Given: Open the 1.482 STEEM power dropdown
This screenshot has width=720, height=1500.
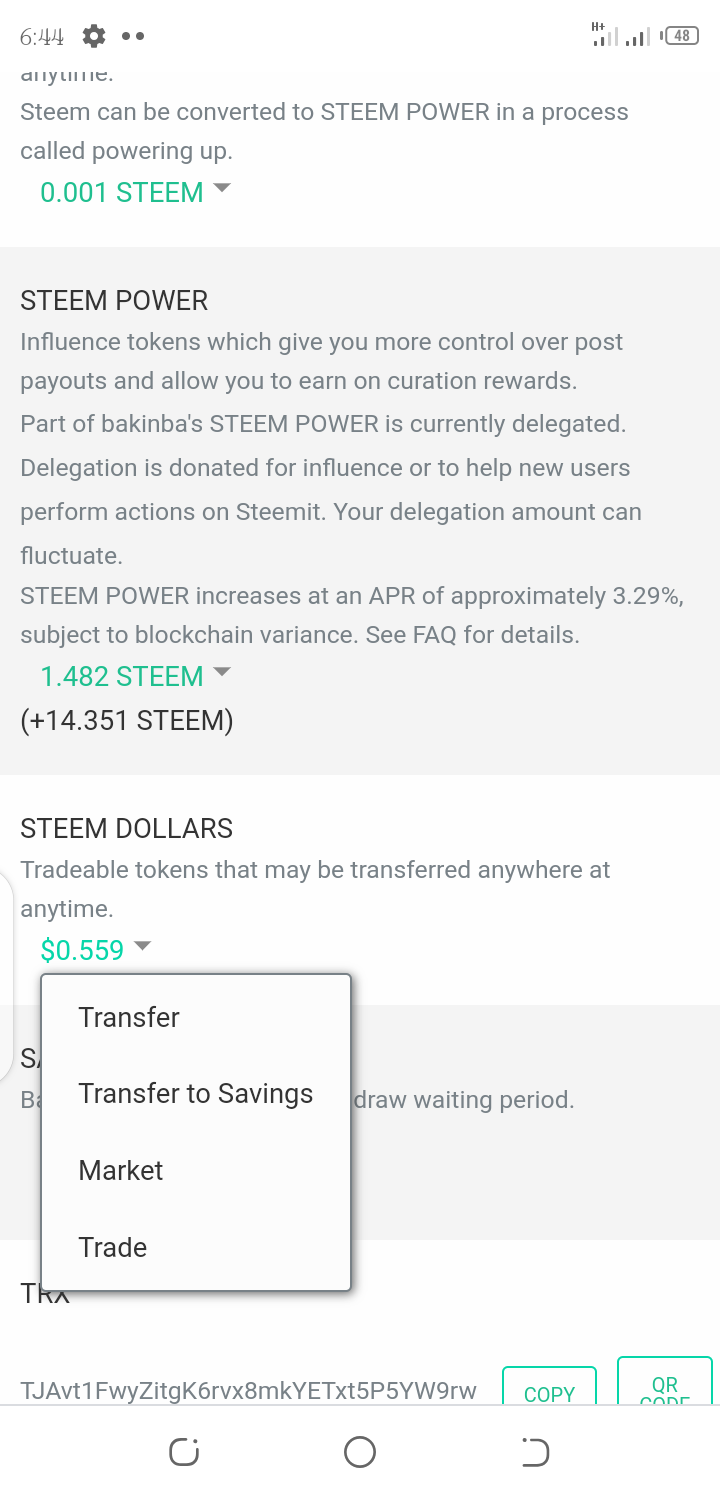Looking at the screenshot, I should [x=122, y=677].
